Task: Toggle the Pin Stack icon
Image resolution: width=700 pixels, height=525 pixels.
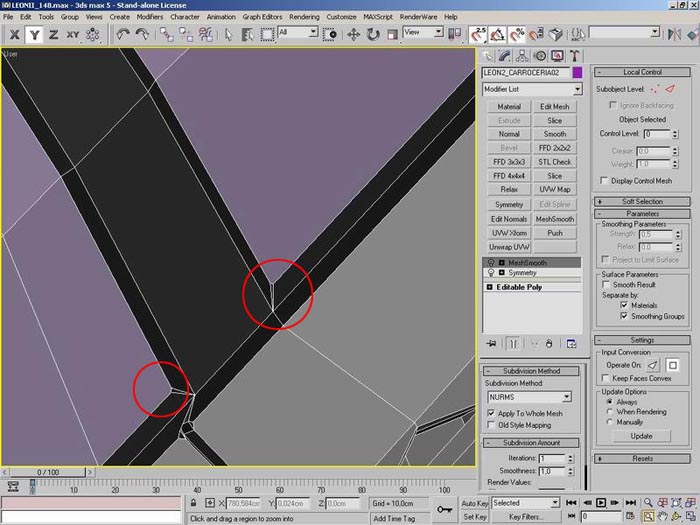Action: [x=492, y=342]
